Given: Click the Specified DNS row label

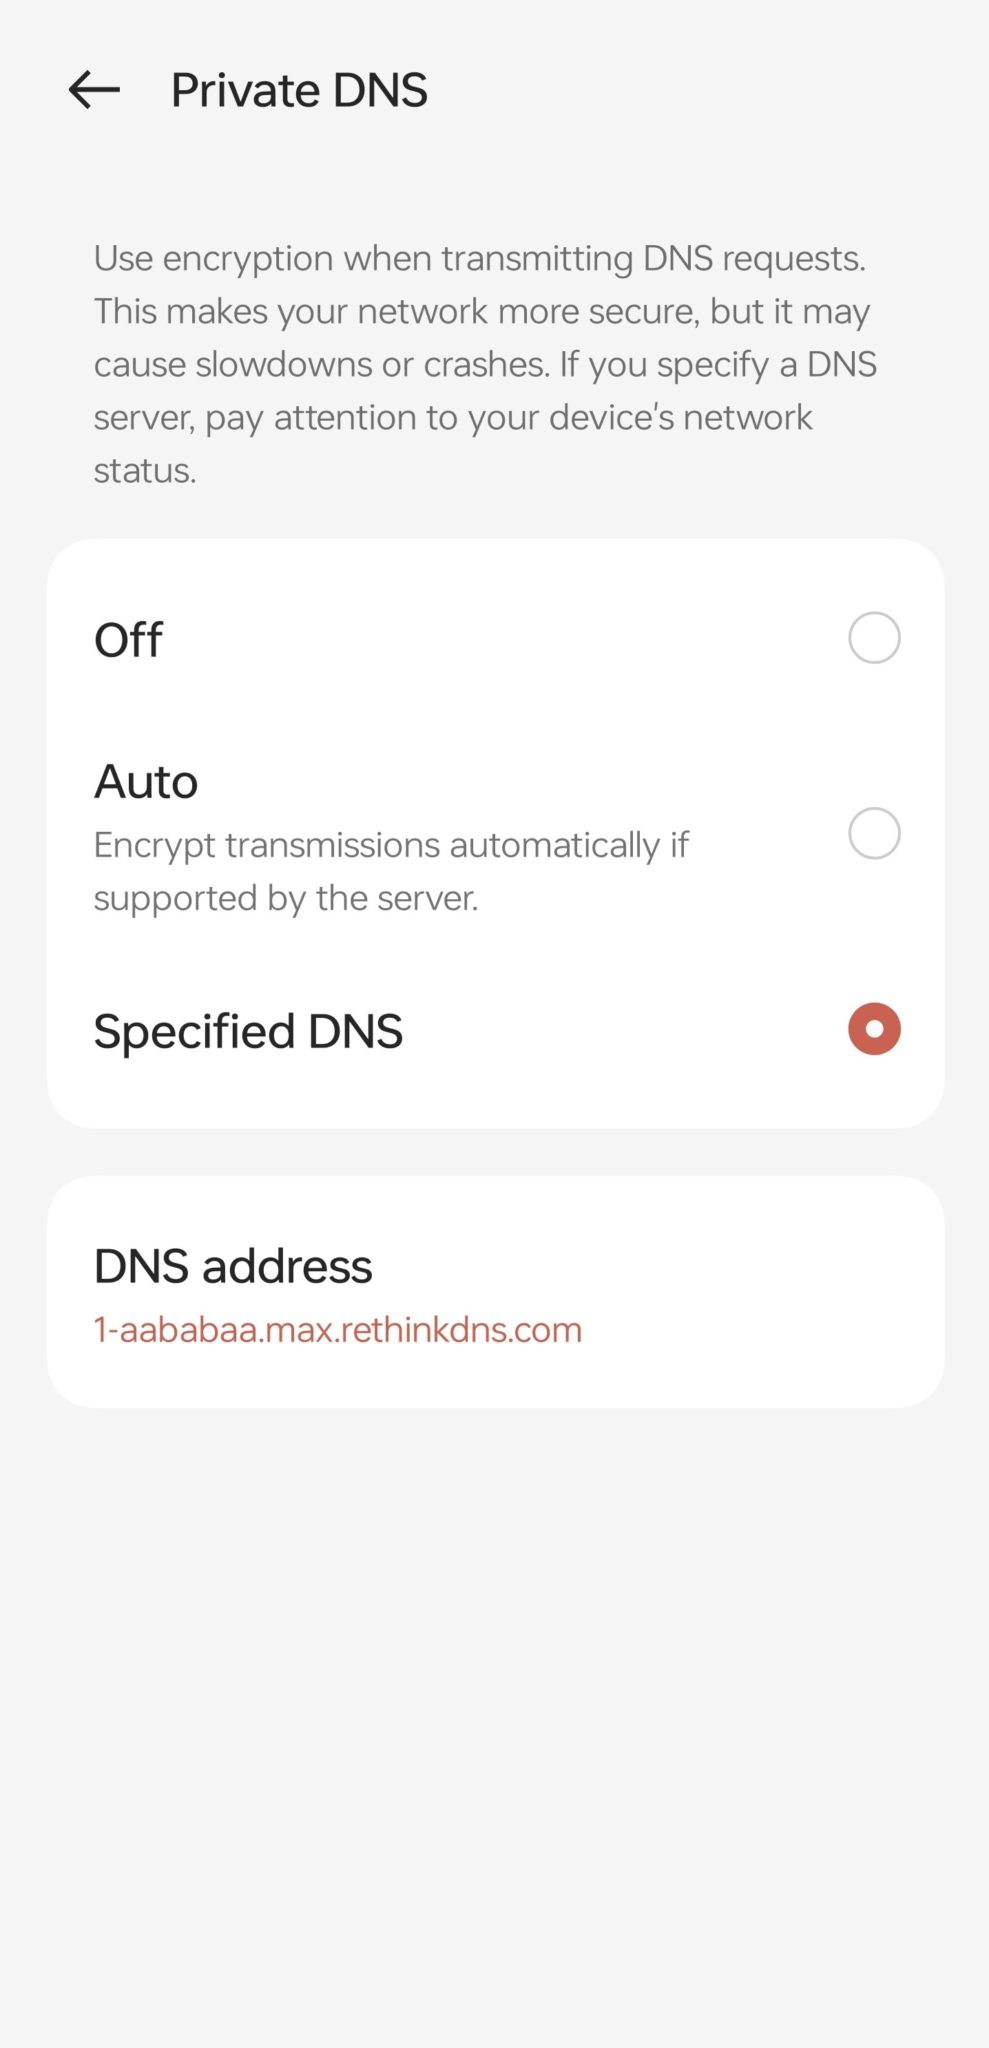Looking at the screenshot, I should pos(248,1031).
